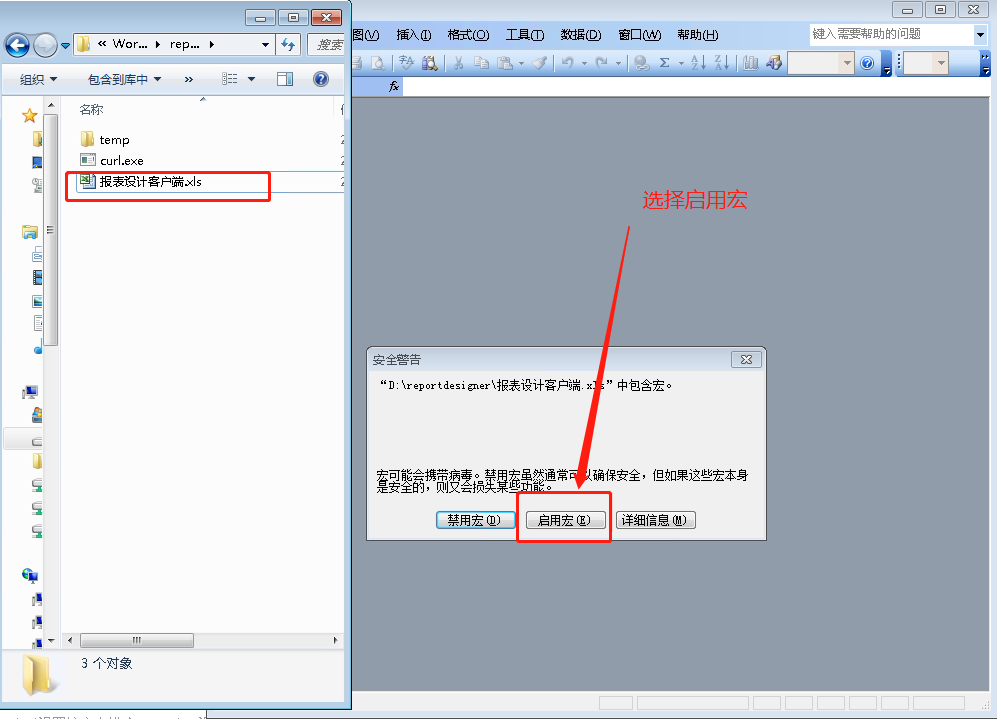Open the Tools (工具) menu in Excel

525,34
